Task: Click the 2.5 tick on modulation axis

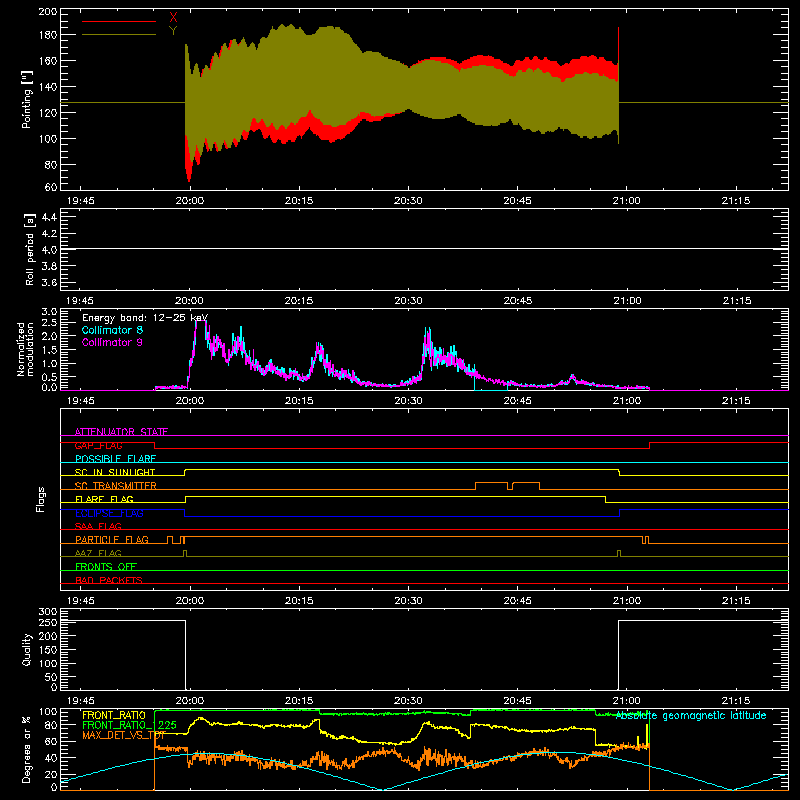Action: click(49, 322)
